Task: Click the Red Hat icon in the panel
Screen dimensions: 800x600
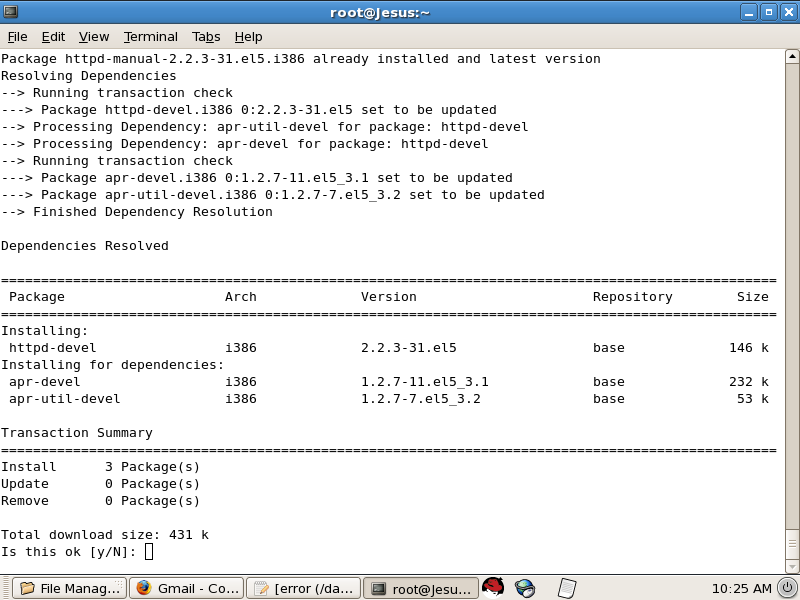Action: pyautogui.click(x=493, y=587)
